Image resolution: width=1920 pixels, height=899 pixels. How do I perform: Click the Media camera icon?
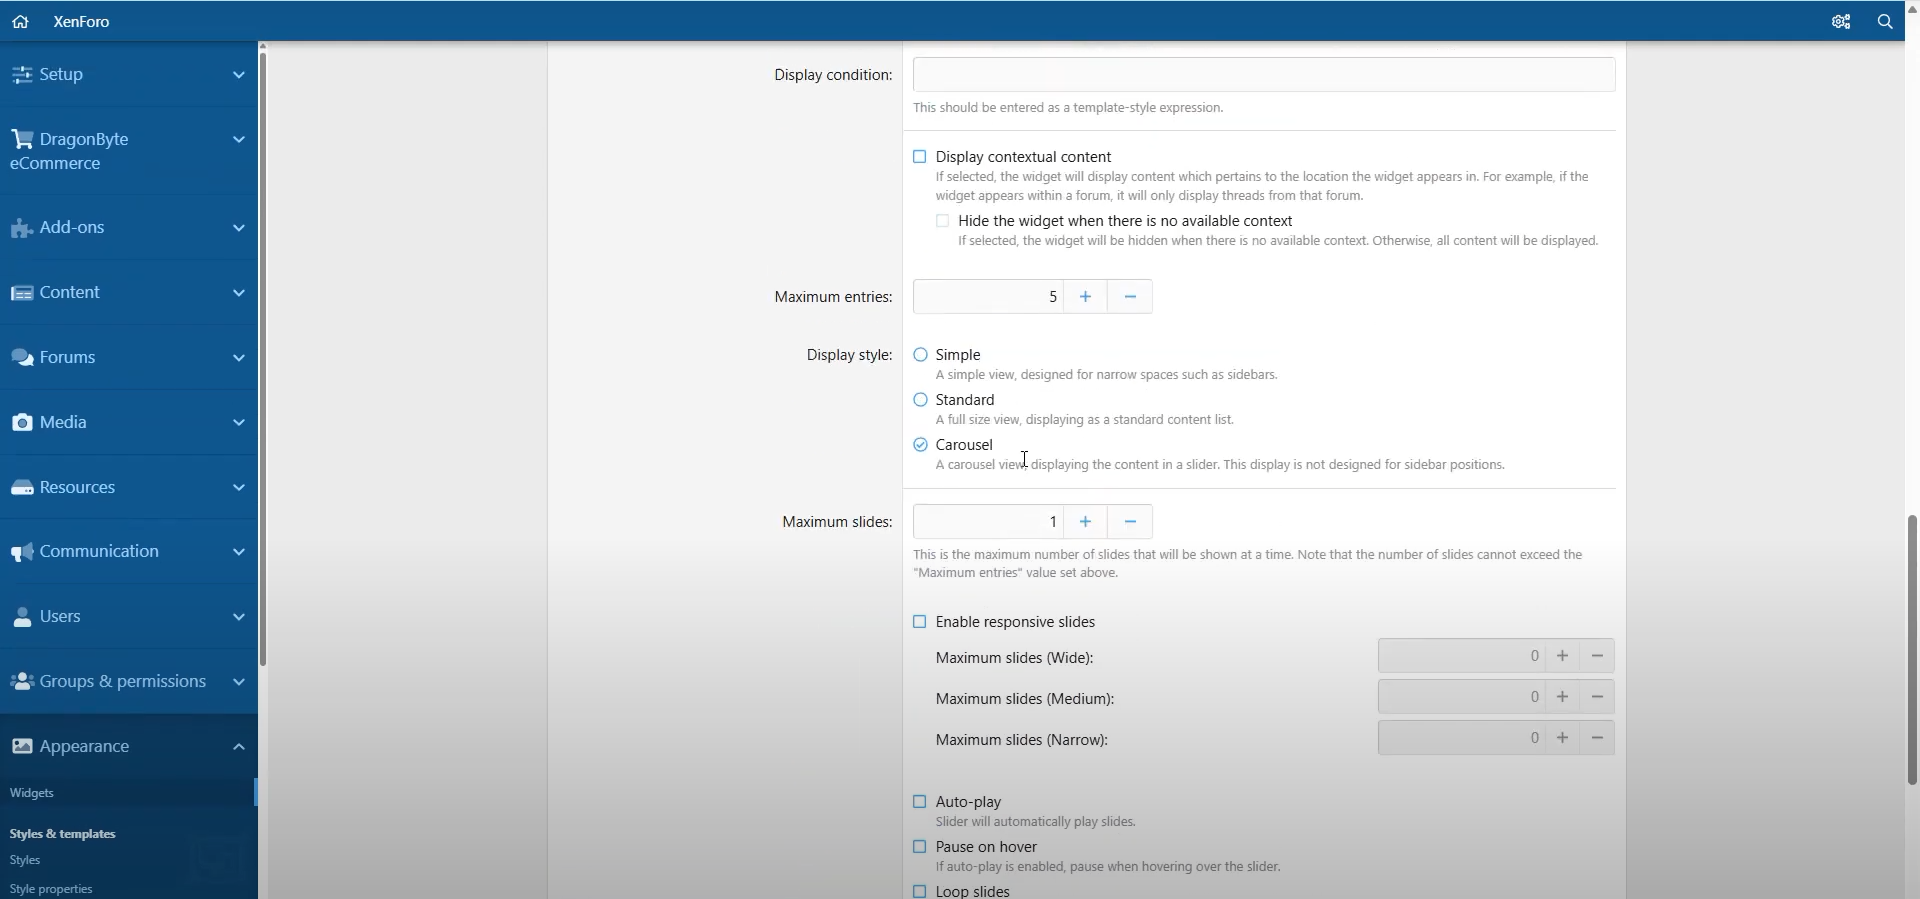tap(21, 423)
